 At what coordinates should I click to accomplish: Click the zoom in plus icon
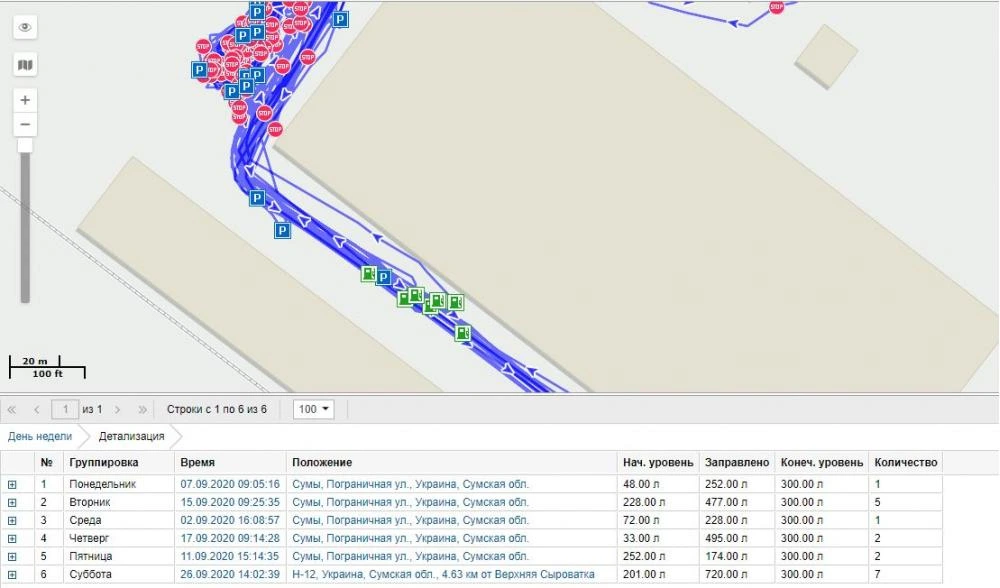[25, 99]
